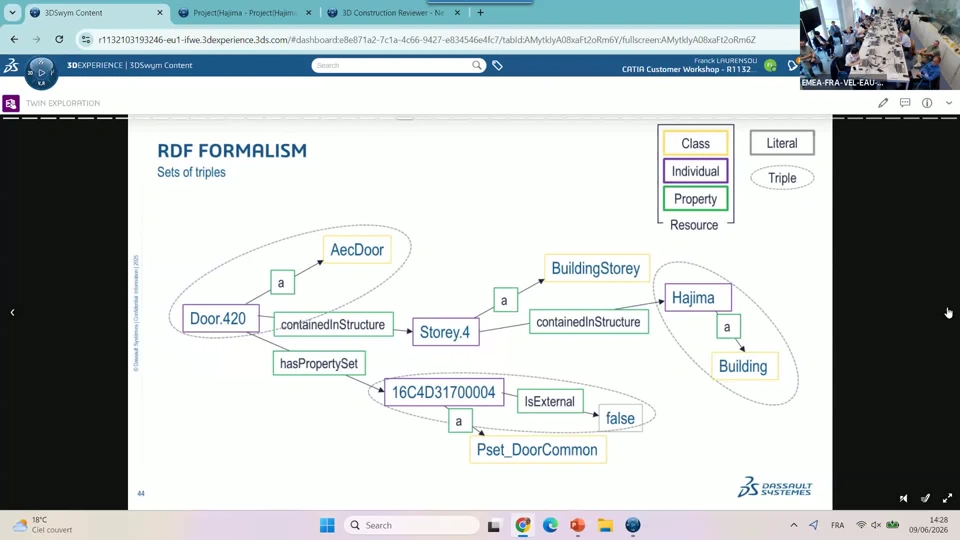
Task: Click the Literal legend box
Action: coord(782,143)
